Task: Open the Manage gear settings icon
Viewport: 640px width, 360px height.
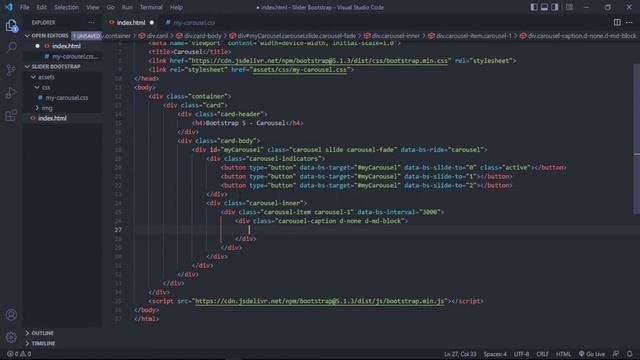Action: click(11, 337)
